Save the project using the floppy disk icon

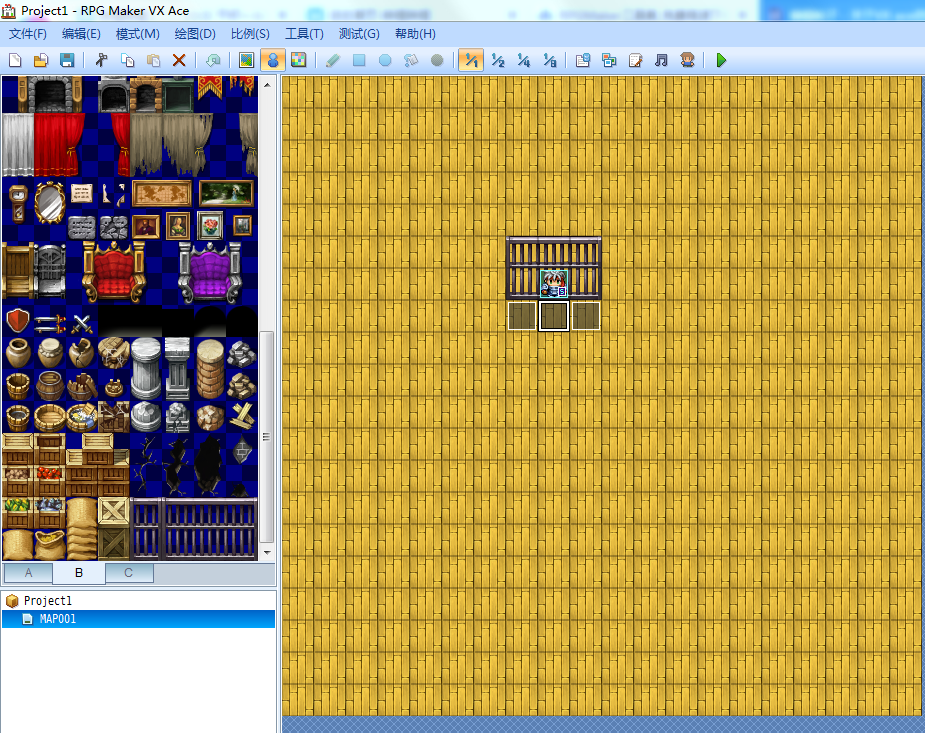click(x=67, y=60)
